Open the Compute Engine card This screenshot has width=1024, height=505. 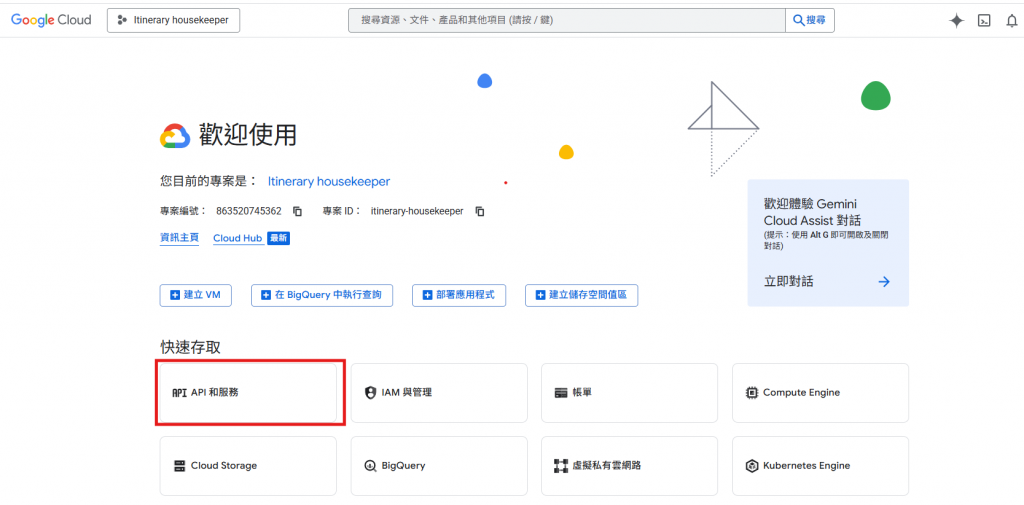point(820,393)
